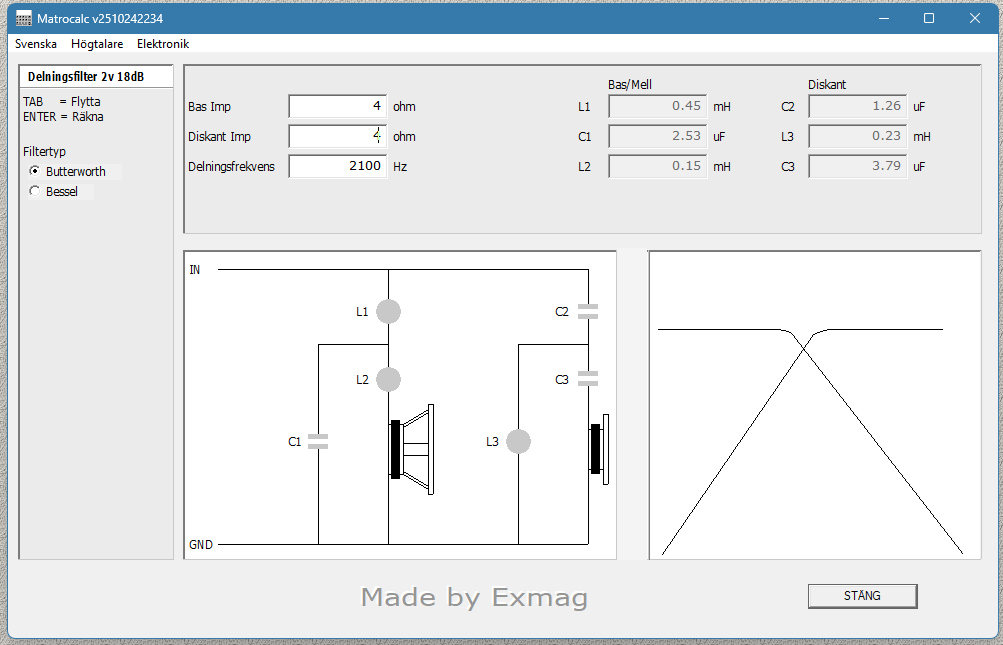Select the Bas Imp input field
1003x645 pixels.
(338, 106)
